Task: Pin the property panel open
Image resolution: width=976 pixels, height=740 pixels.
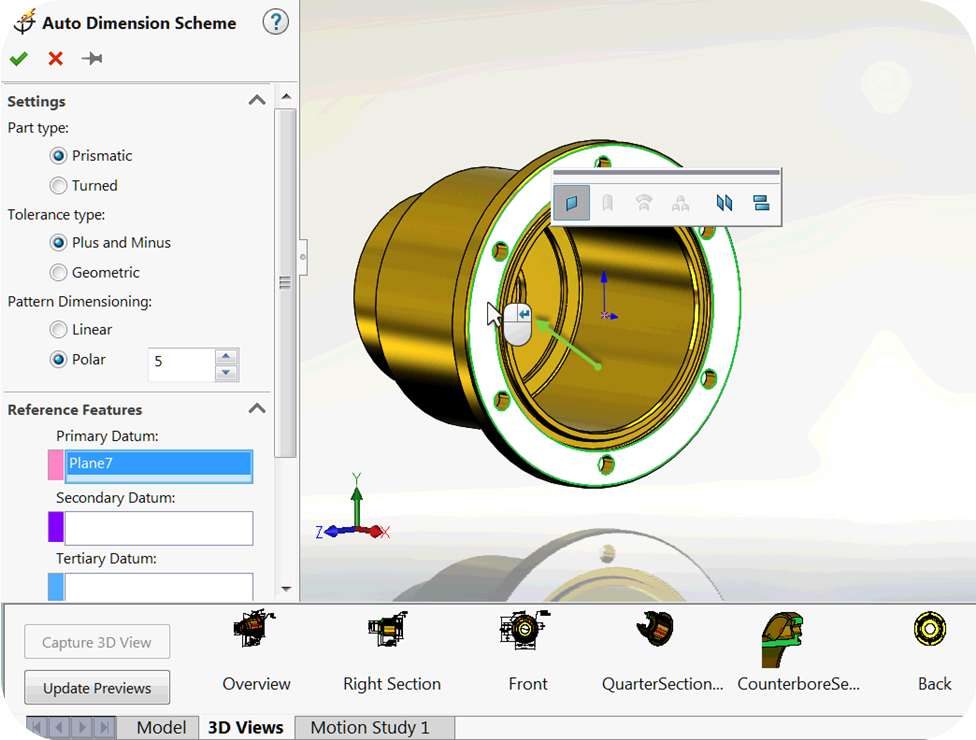Action: [92, 59]
